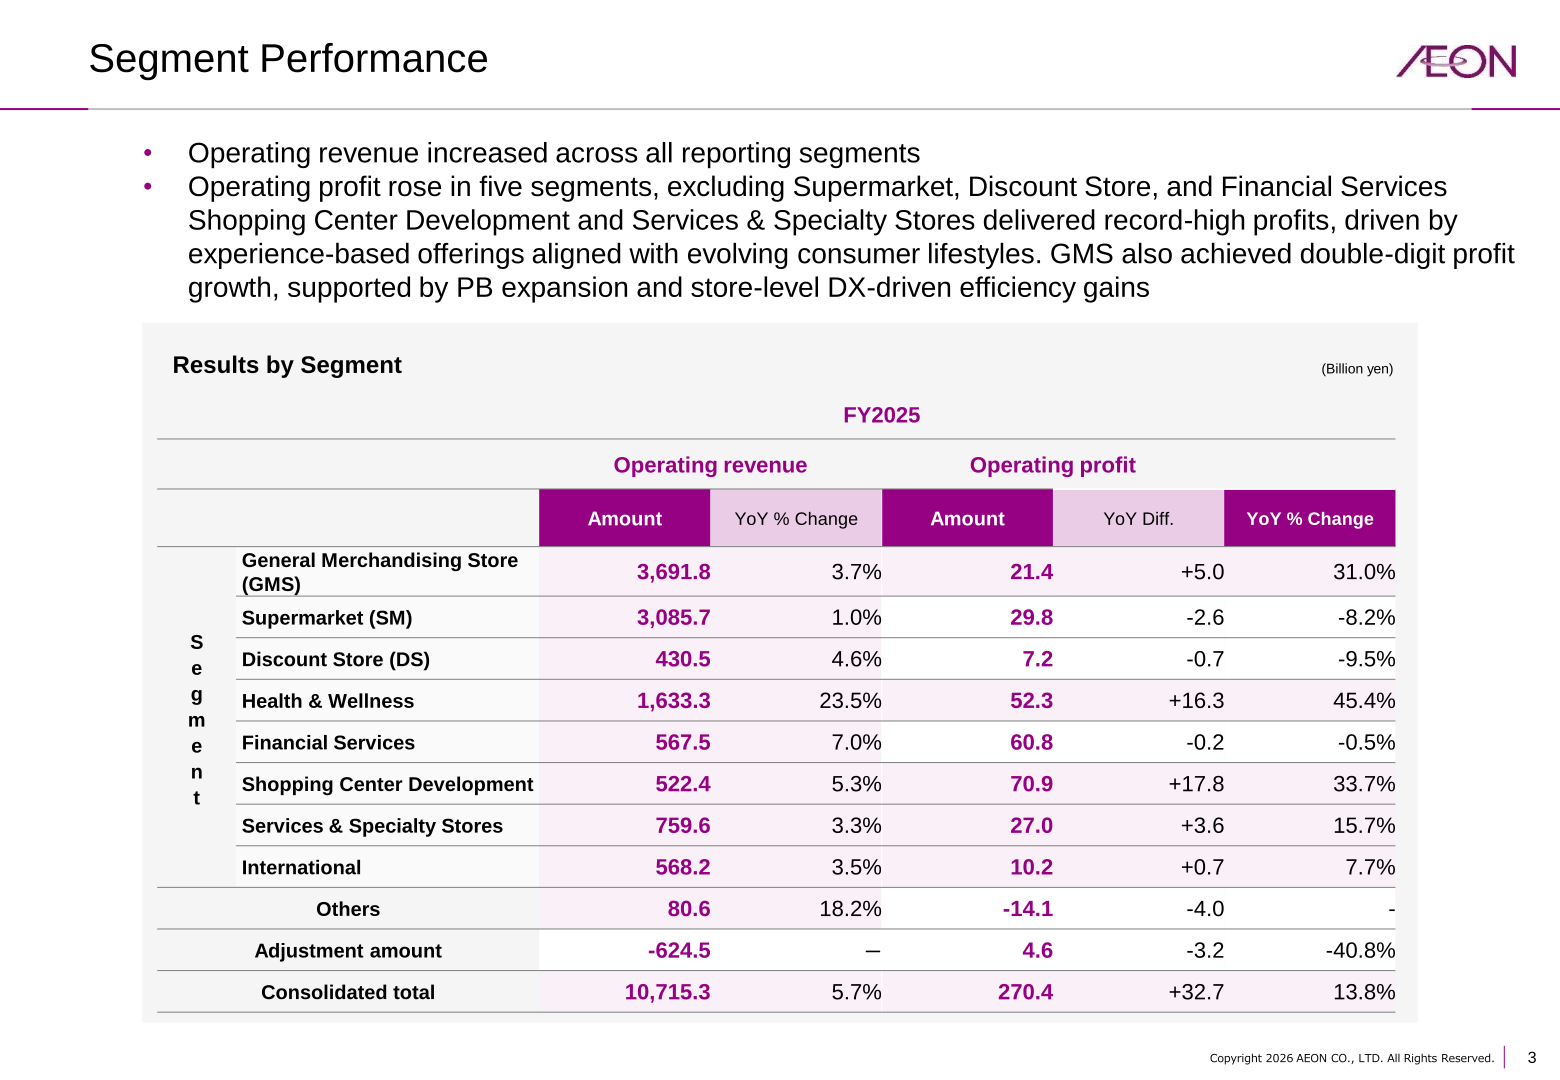Click Health & Wellness revenue change 23.5%
1560x1080 pixels.
coord(850,701)
